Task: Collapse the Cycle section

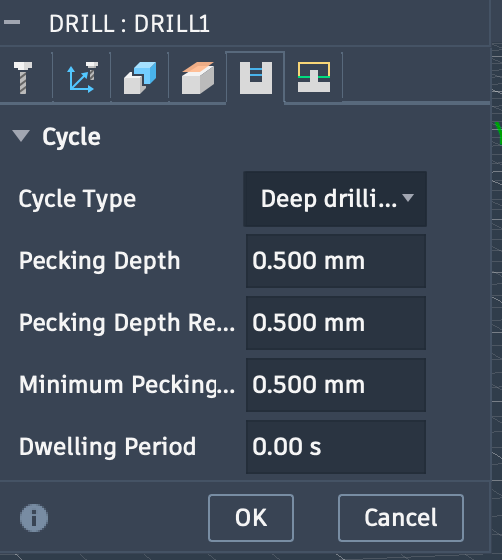Action: 21,136
